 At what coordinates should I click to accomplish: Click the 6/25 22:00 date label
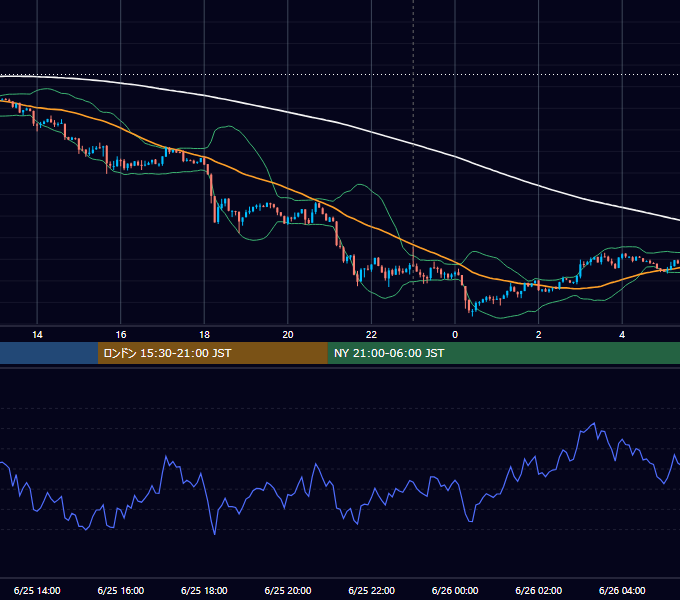[x=372, y=590]
